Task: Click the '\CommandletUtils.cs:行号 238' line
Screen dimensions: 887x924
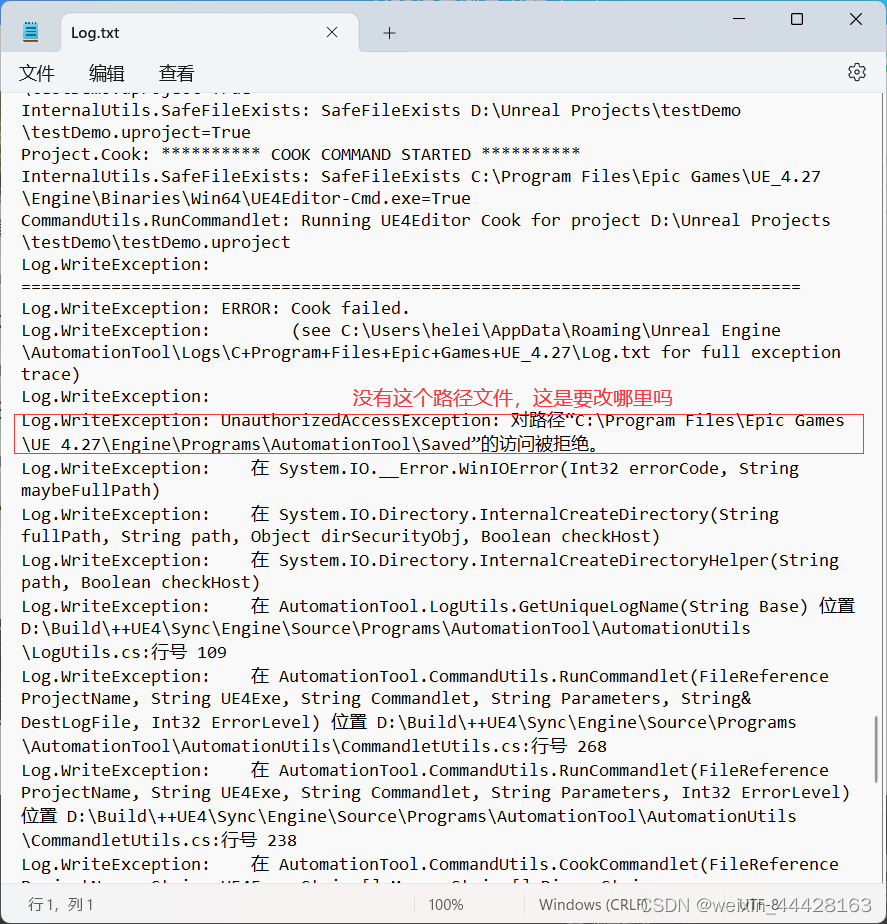Action: (159, 840)
